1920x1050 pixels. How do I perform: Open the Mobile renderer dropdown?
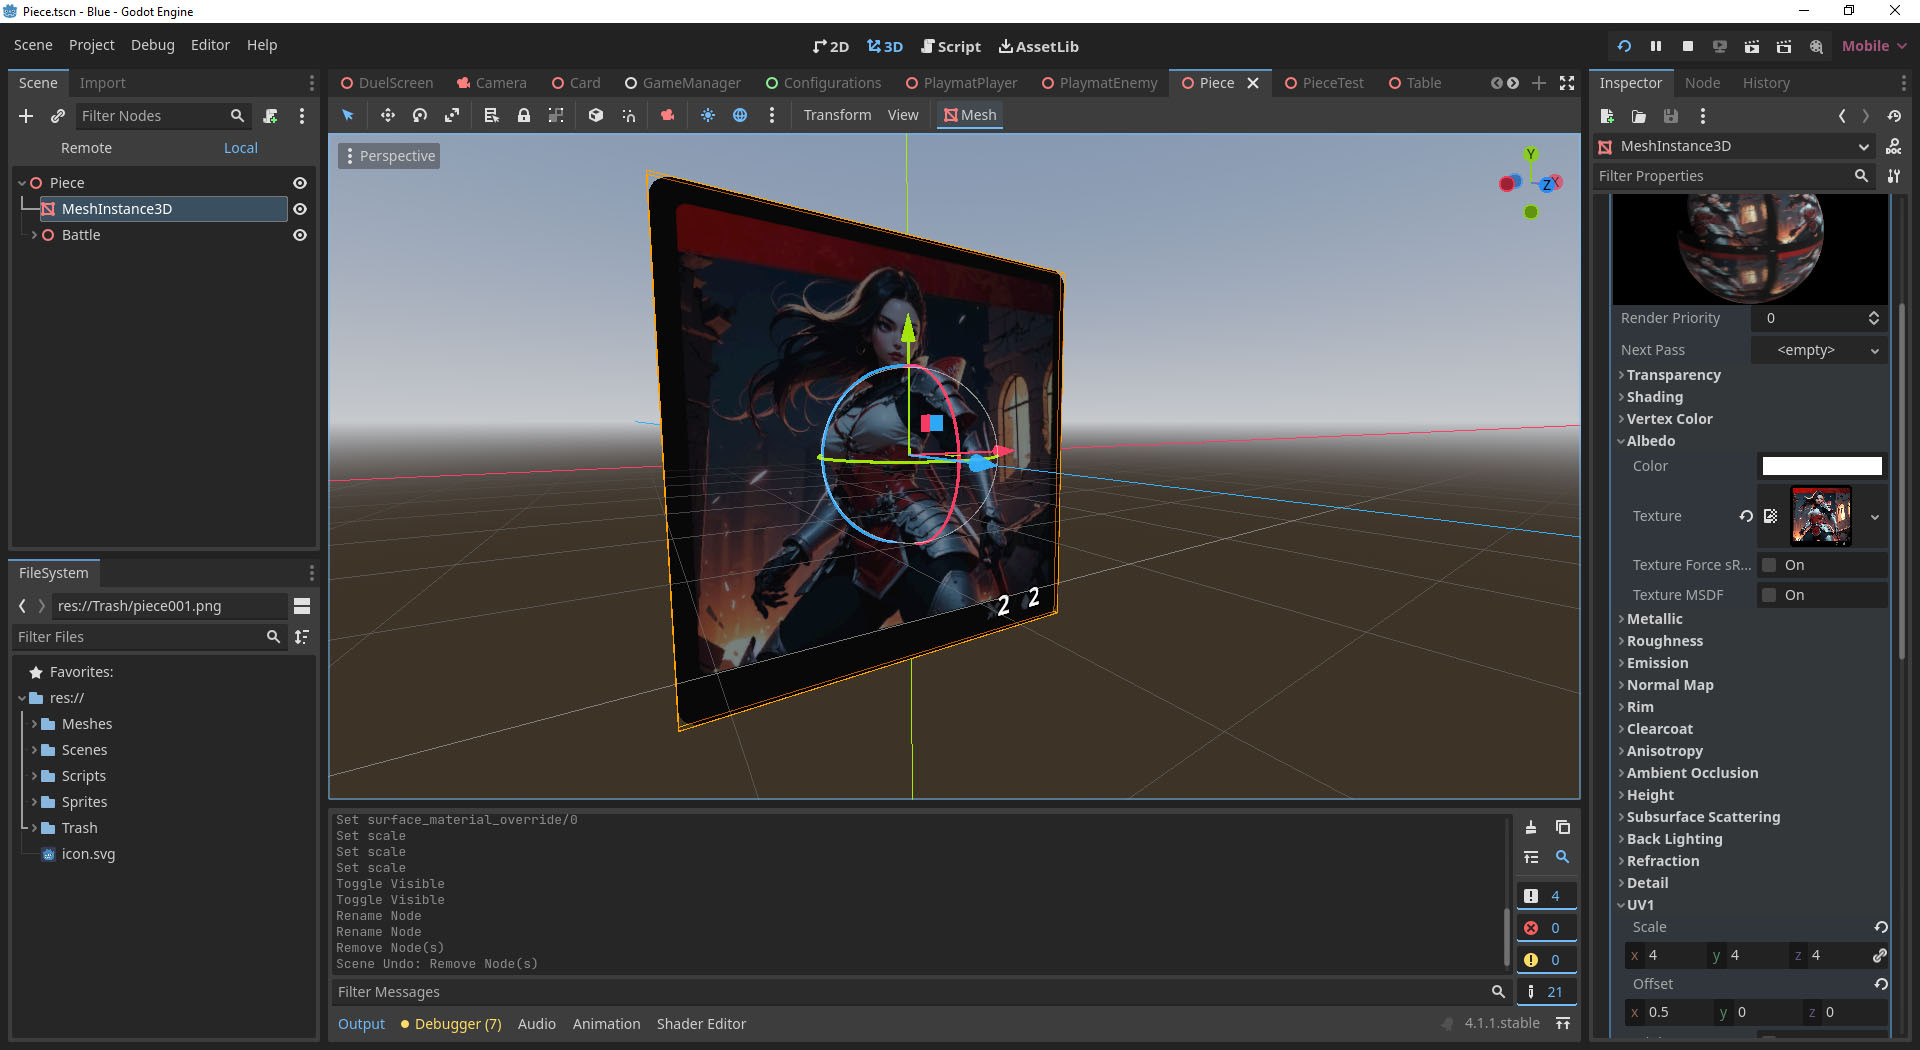1874,46
